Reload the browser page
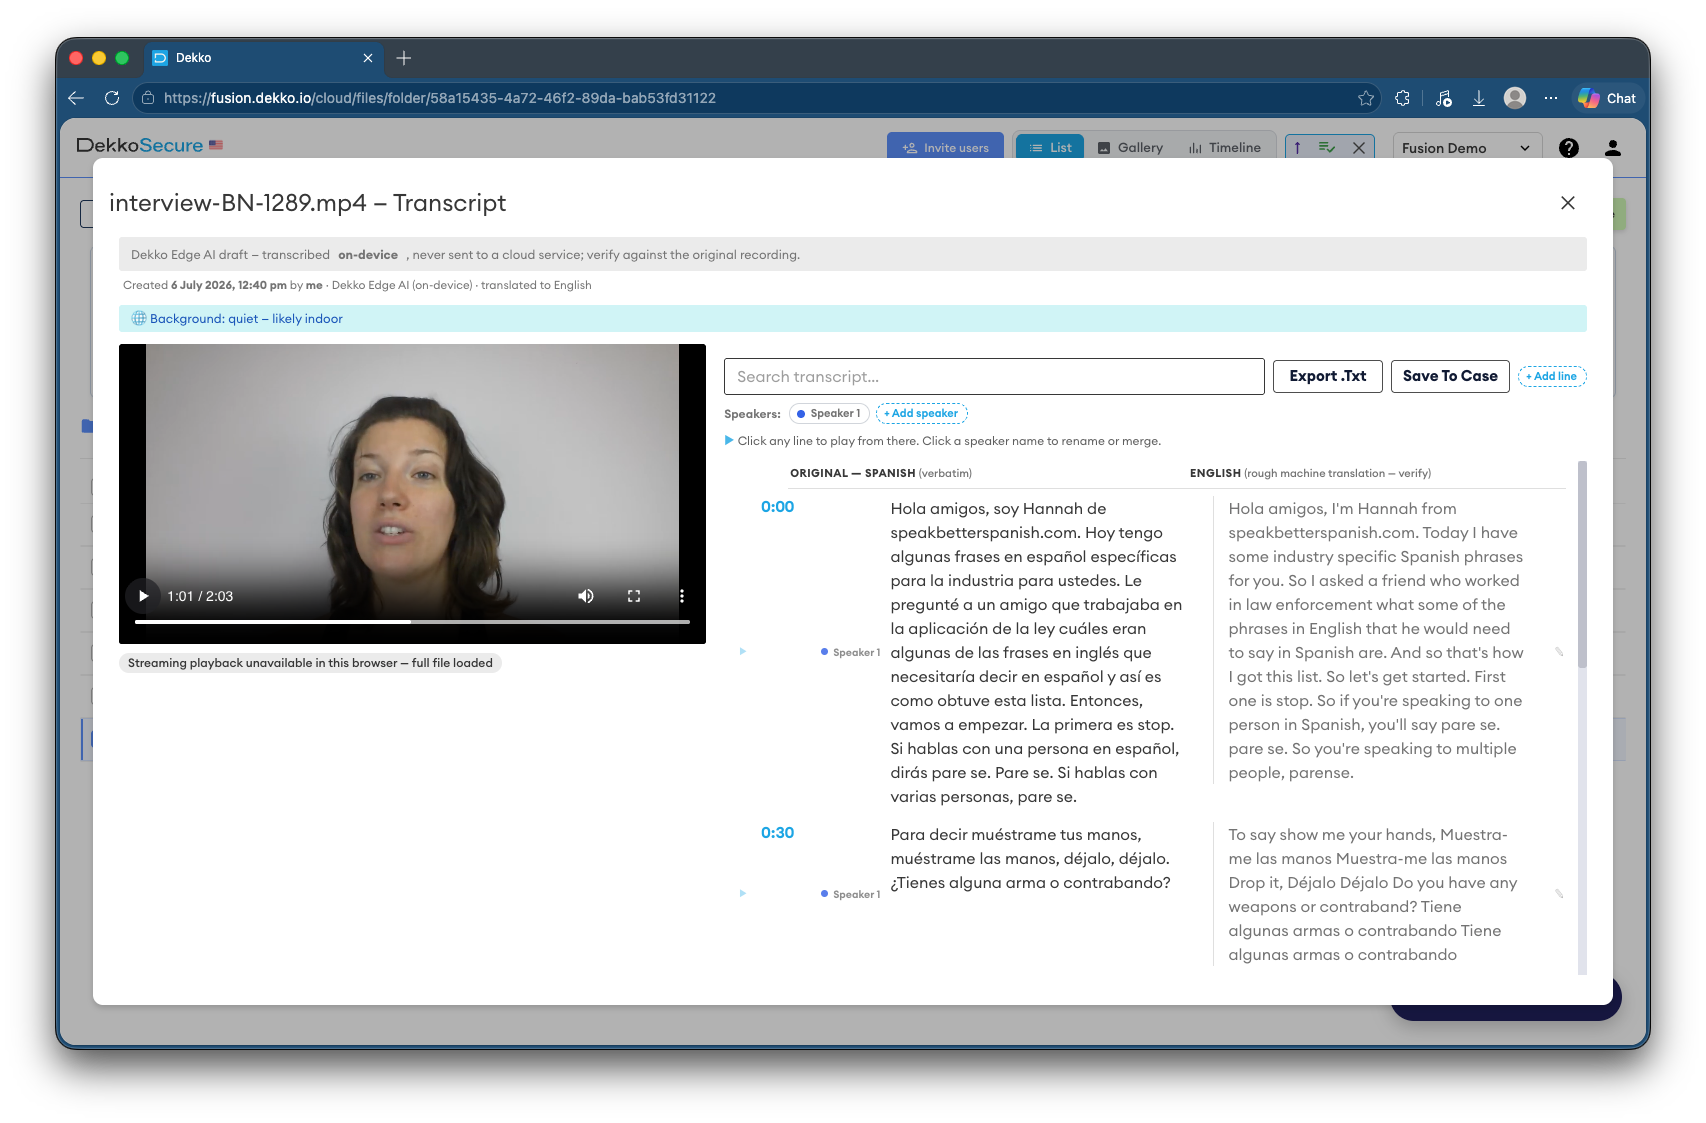The height and width of the screenshot is (1123, 1706). [x=112, y=98]
